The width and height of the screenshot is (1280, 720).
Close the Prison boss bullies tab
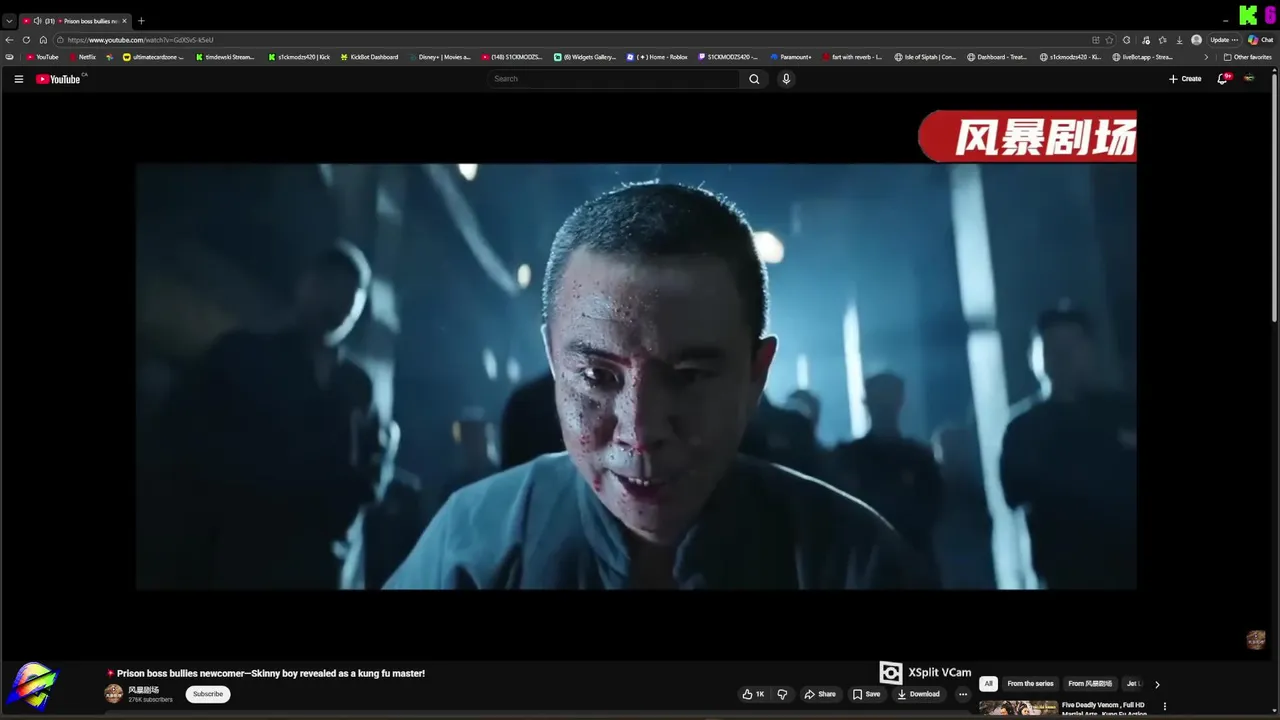(x=124, y=21)
